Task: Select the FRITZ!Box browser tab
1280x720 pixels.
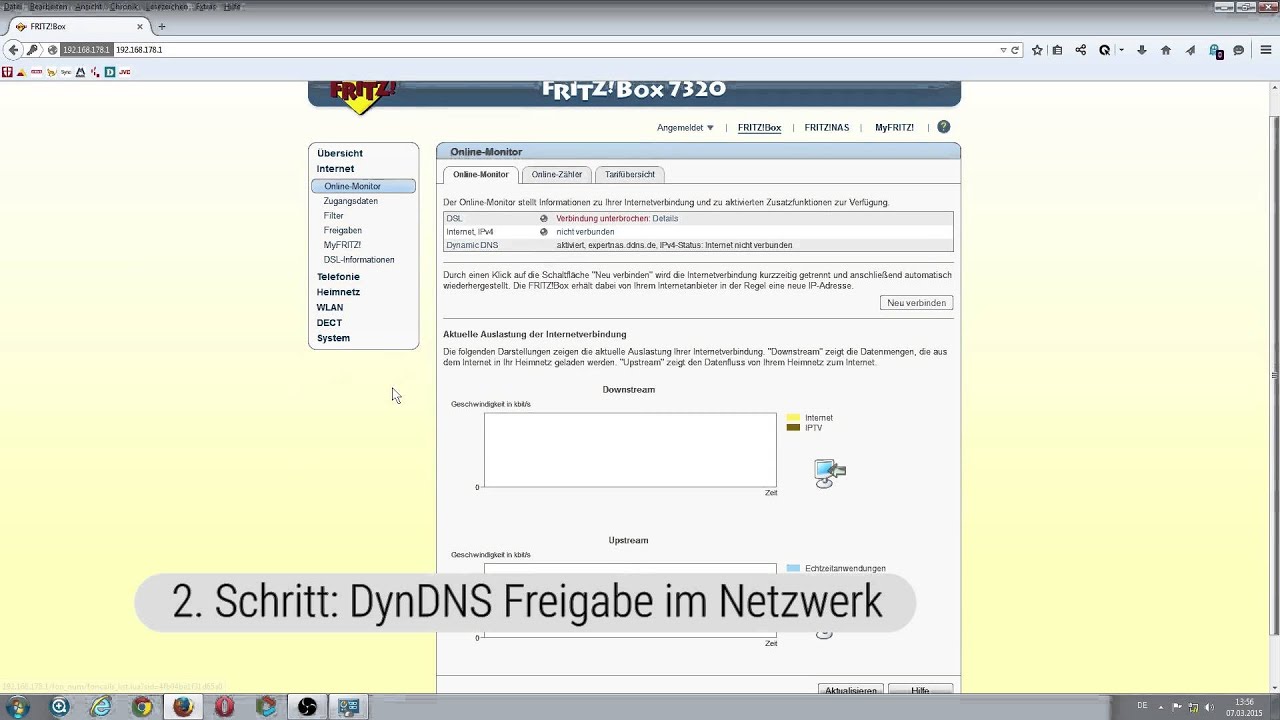Action: 78,27
